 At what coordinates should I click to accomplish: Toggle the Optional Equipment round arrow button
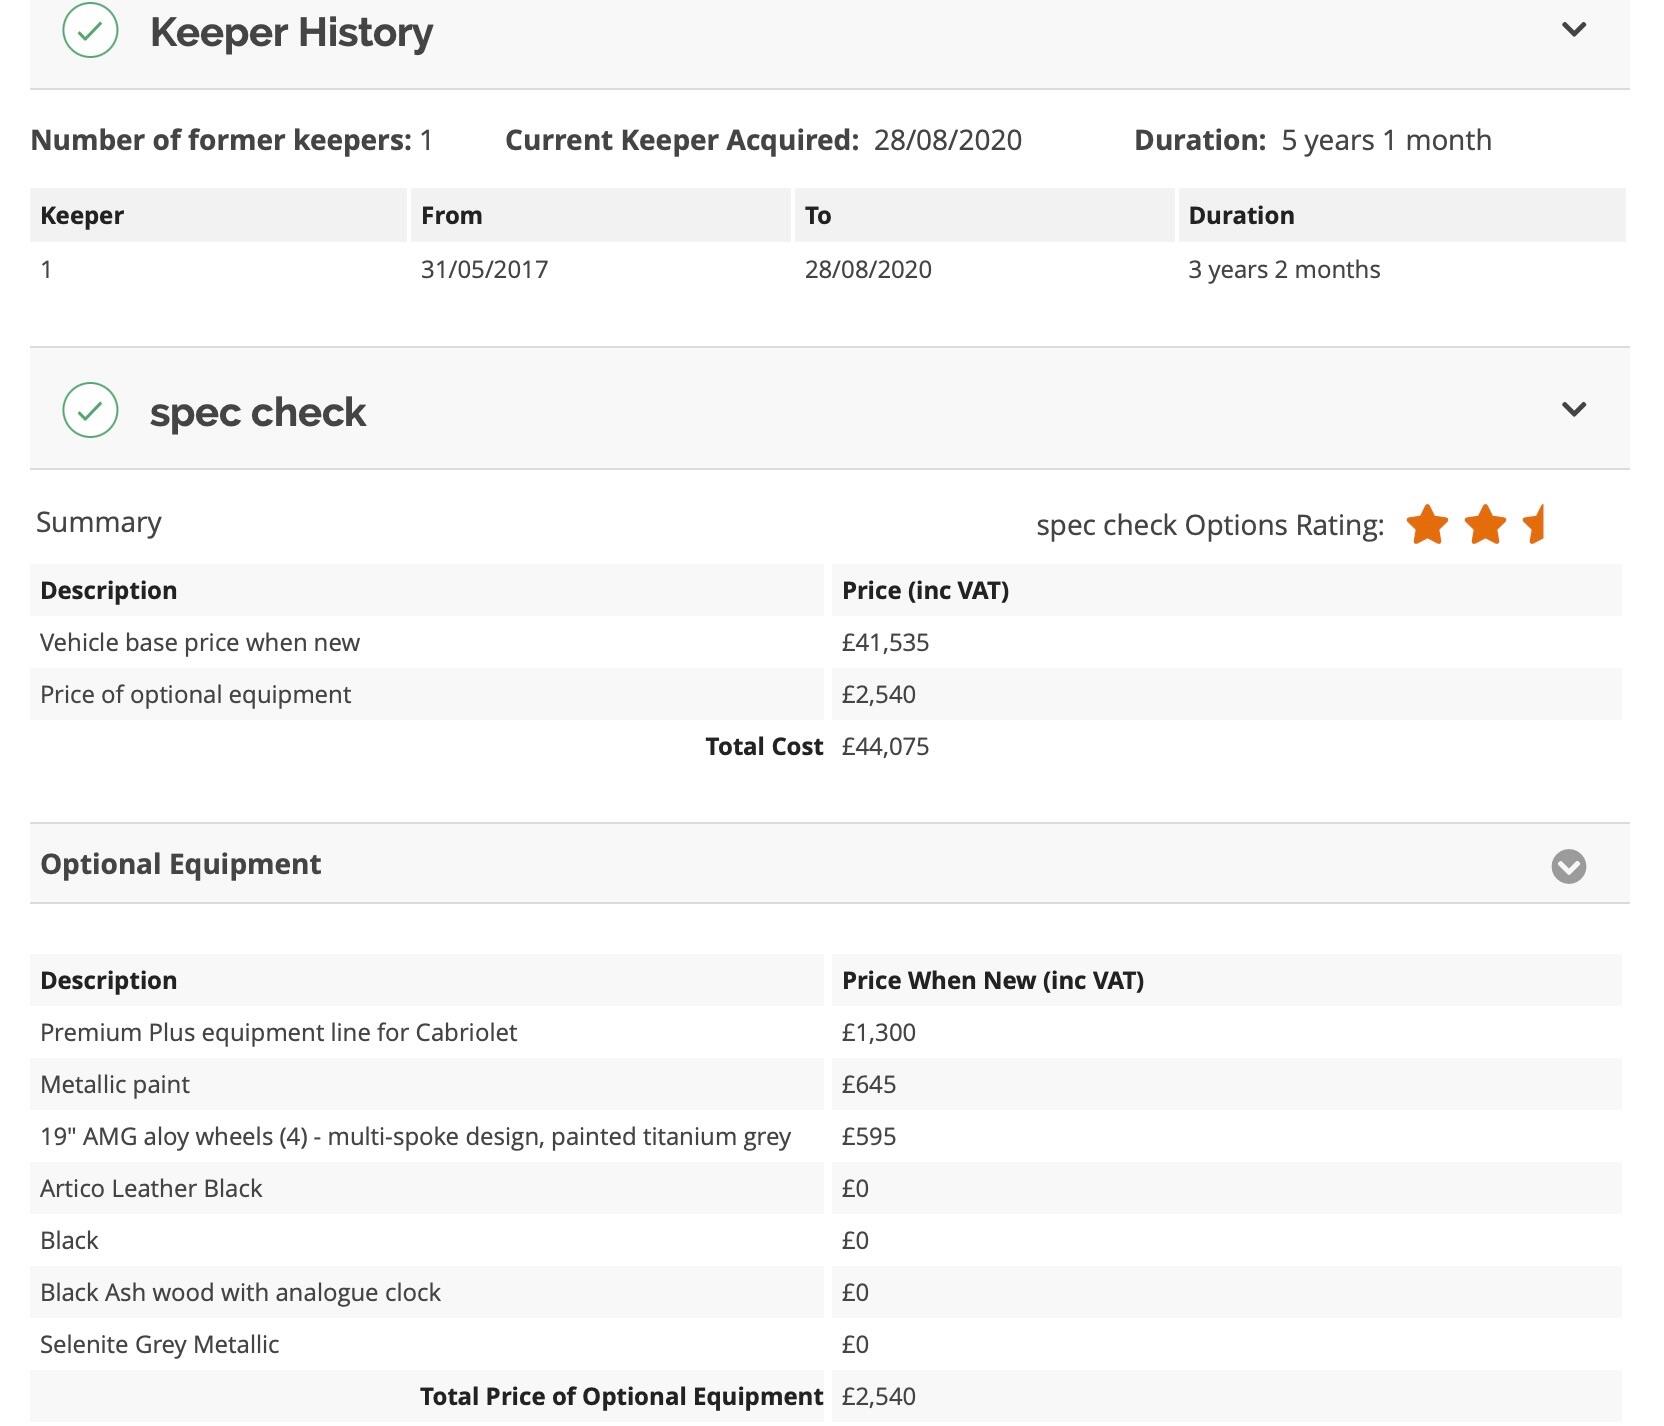pyautogui.click(x=1568, y=866)
